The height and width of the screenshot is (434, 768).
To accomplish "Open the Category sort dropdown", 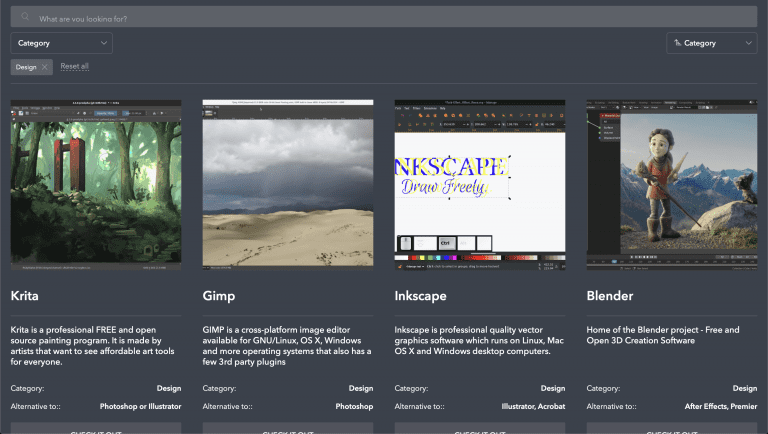I will tap(712, 43).
